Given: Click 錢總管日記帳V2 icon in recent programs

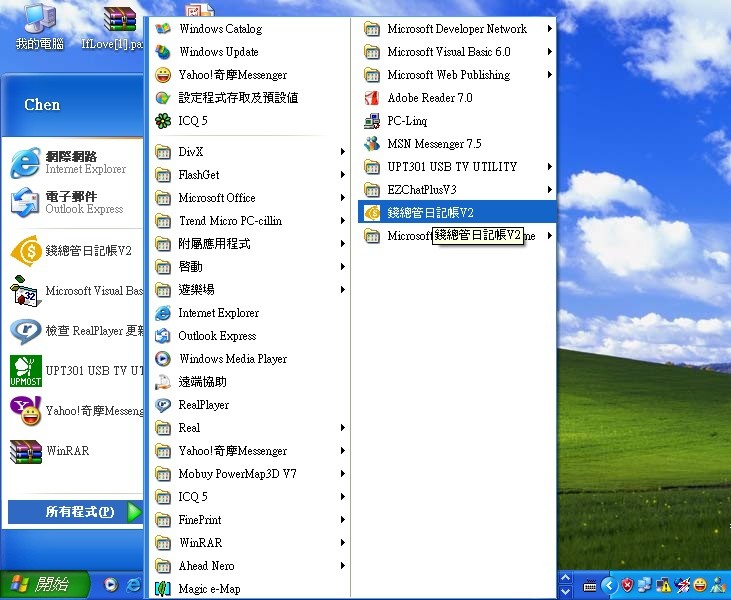Looking at the screenshot, I should pyautogui.click(x=26, y=251).
